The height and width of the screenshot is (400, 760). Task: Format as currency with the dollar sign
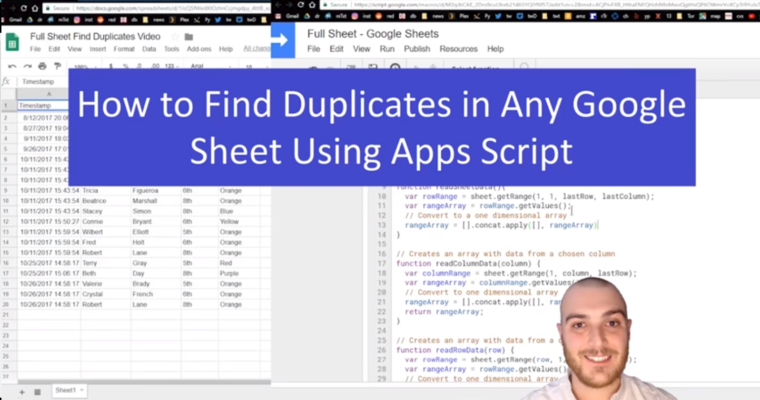pos(111,66)
